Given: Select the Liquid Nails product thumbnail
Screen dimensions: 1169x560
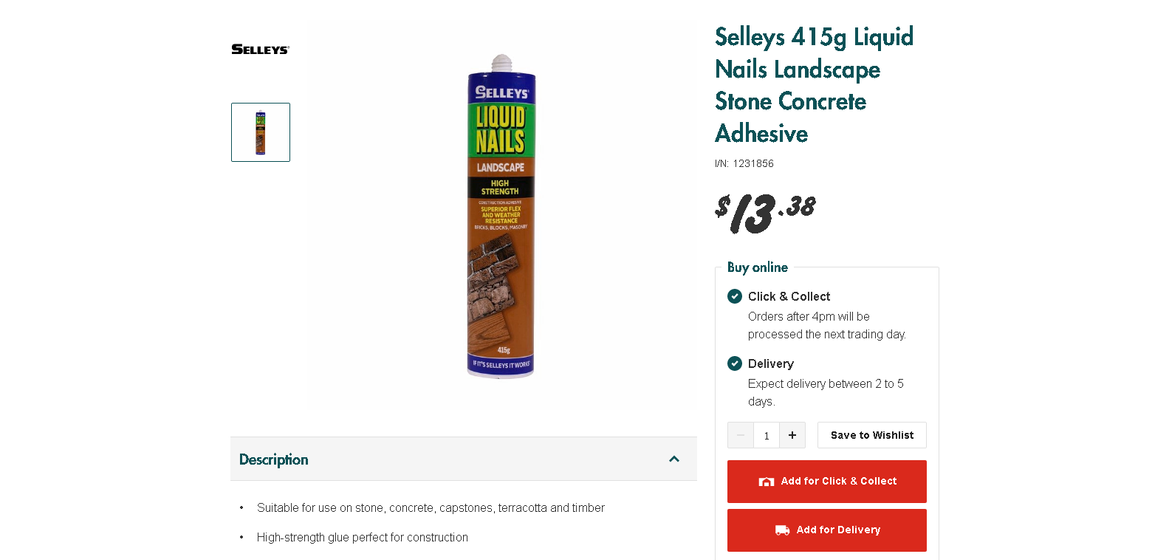Looking at the screenshot, I should click(x=260, y=132).
